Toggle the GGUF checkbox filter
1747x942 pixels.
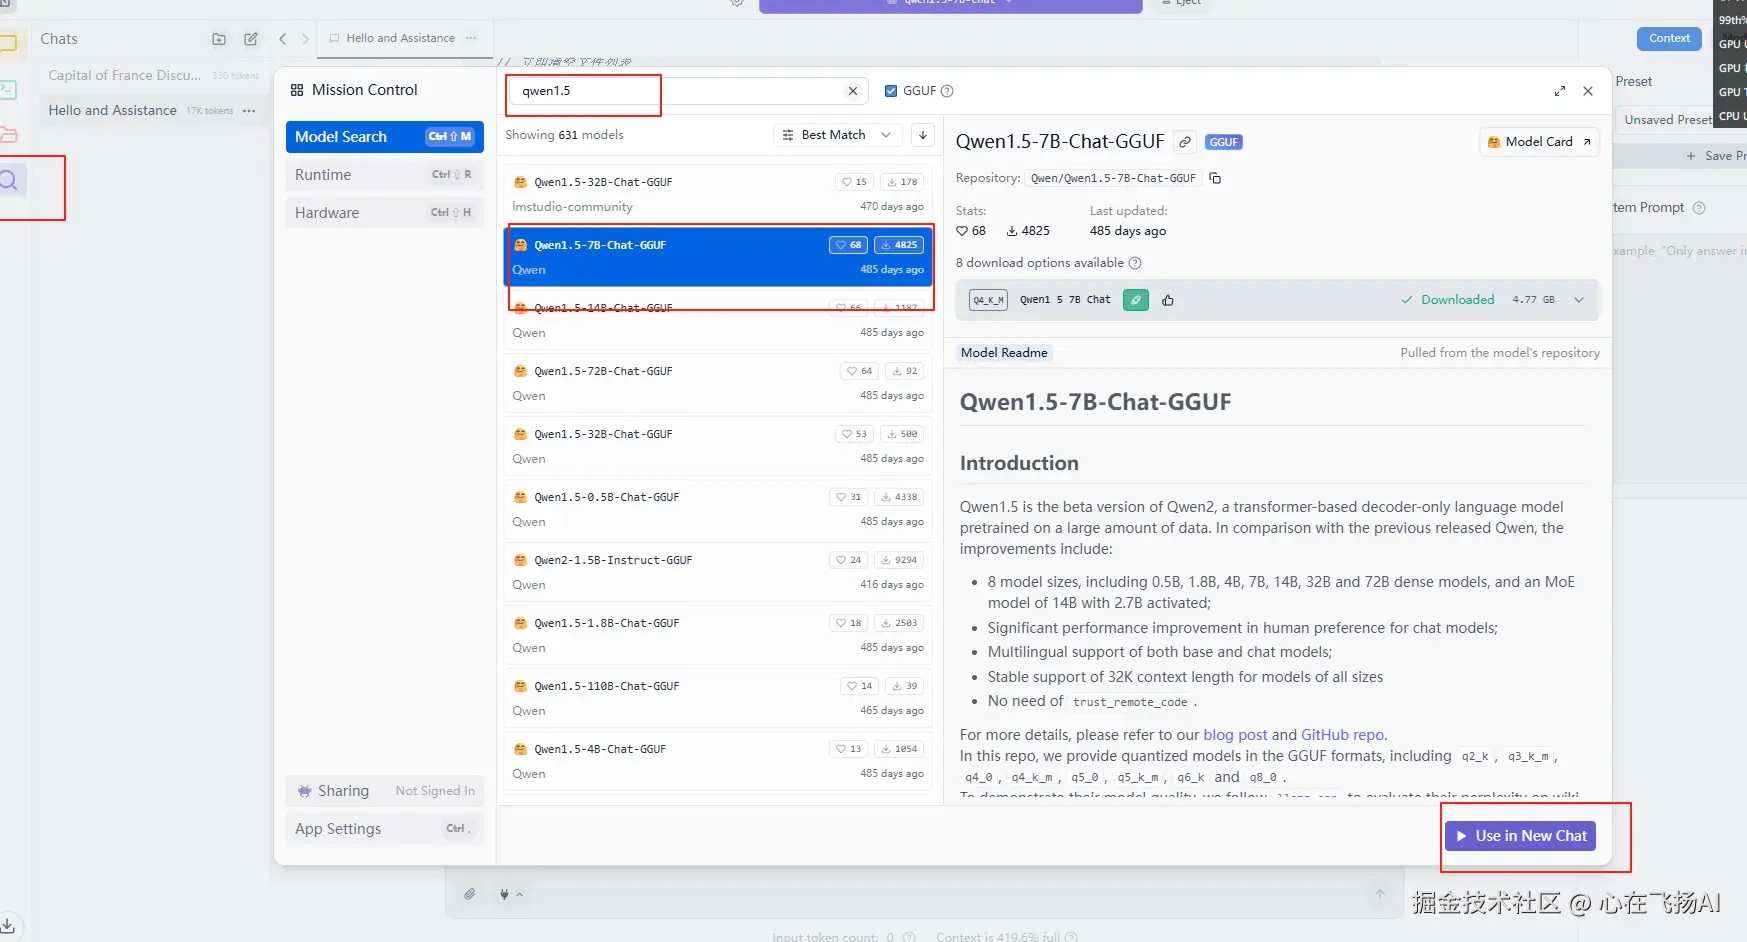pos(891,91)
